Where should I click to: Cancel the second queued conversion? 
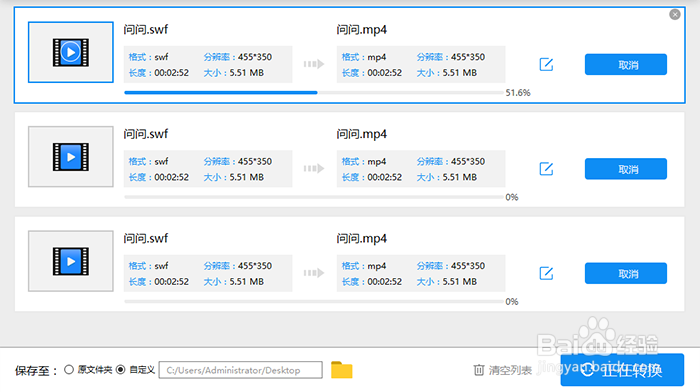tap(626, 169)
